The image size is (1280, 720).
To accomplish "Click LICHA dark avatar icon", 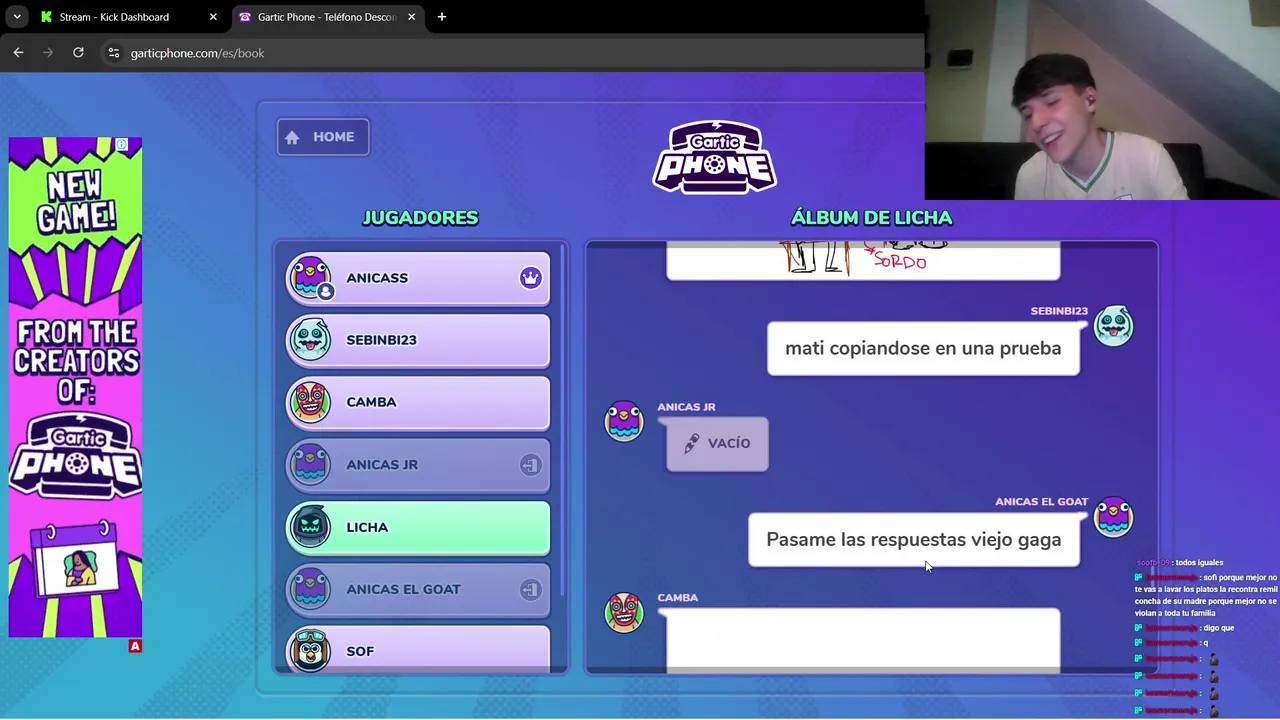I will coord(309,527).
